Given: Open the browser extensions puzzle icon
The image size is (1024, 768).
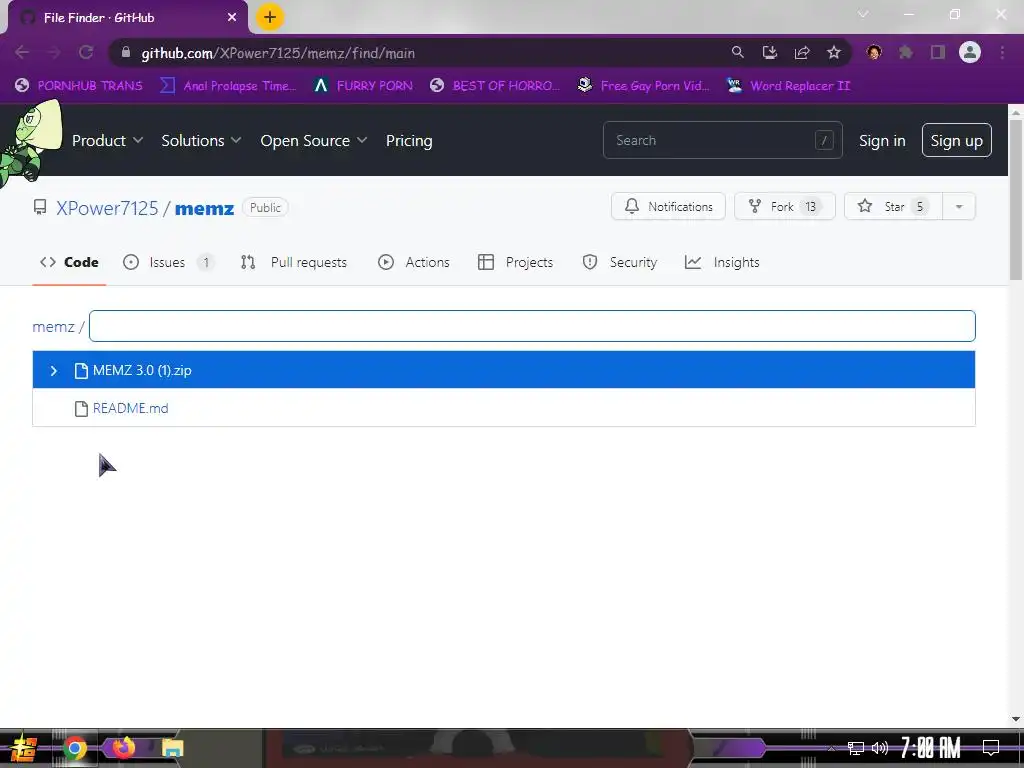Looking at the screenshot, I should tap(906, 52).
